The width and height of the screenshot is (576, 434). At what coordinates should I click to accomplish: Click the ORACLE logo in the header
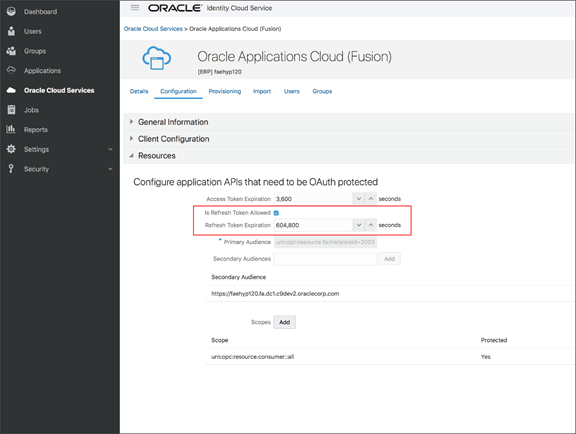175,8
